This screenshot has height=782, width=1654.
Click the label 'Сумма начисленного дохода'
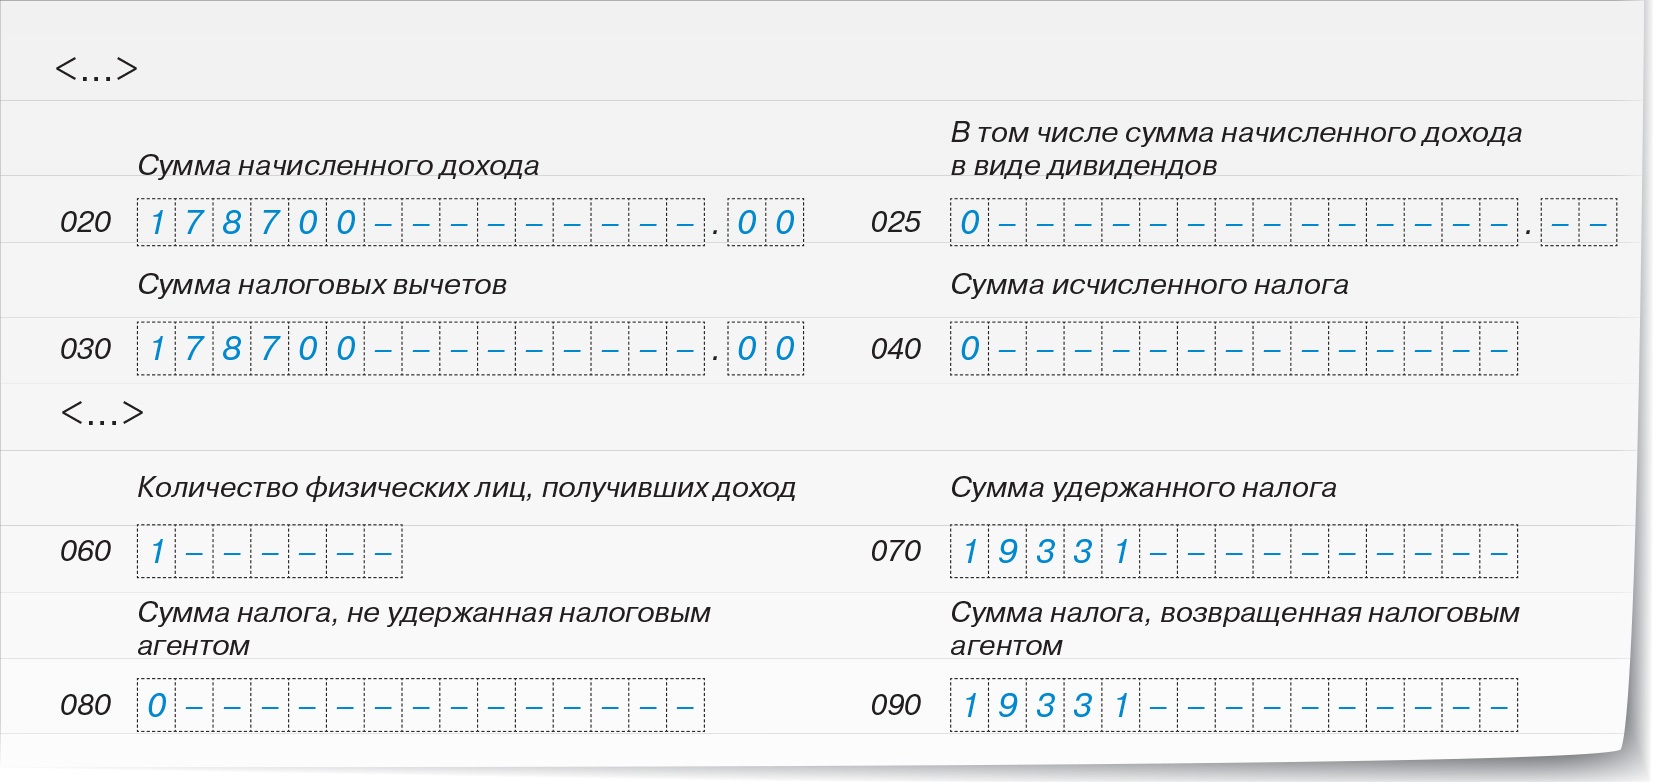pyautogui.click(x=338, y=166)
